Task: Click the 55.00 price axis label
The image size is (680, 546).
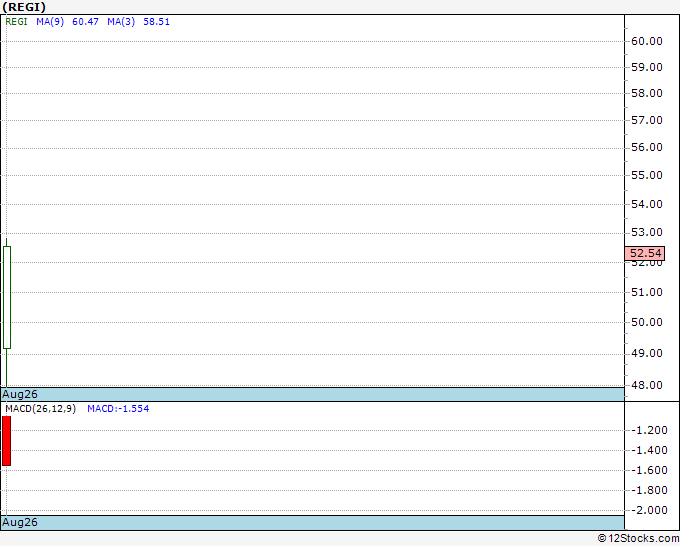Action: tap(647, 175)
